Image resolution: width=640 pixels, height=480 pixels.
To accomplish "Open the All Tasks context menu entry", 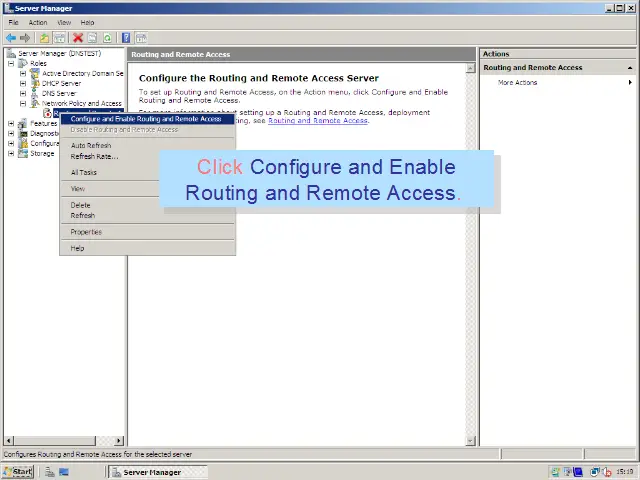I will pos(84,172).
